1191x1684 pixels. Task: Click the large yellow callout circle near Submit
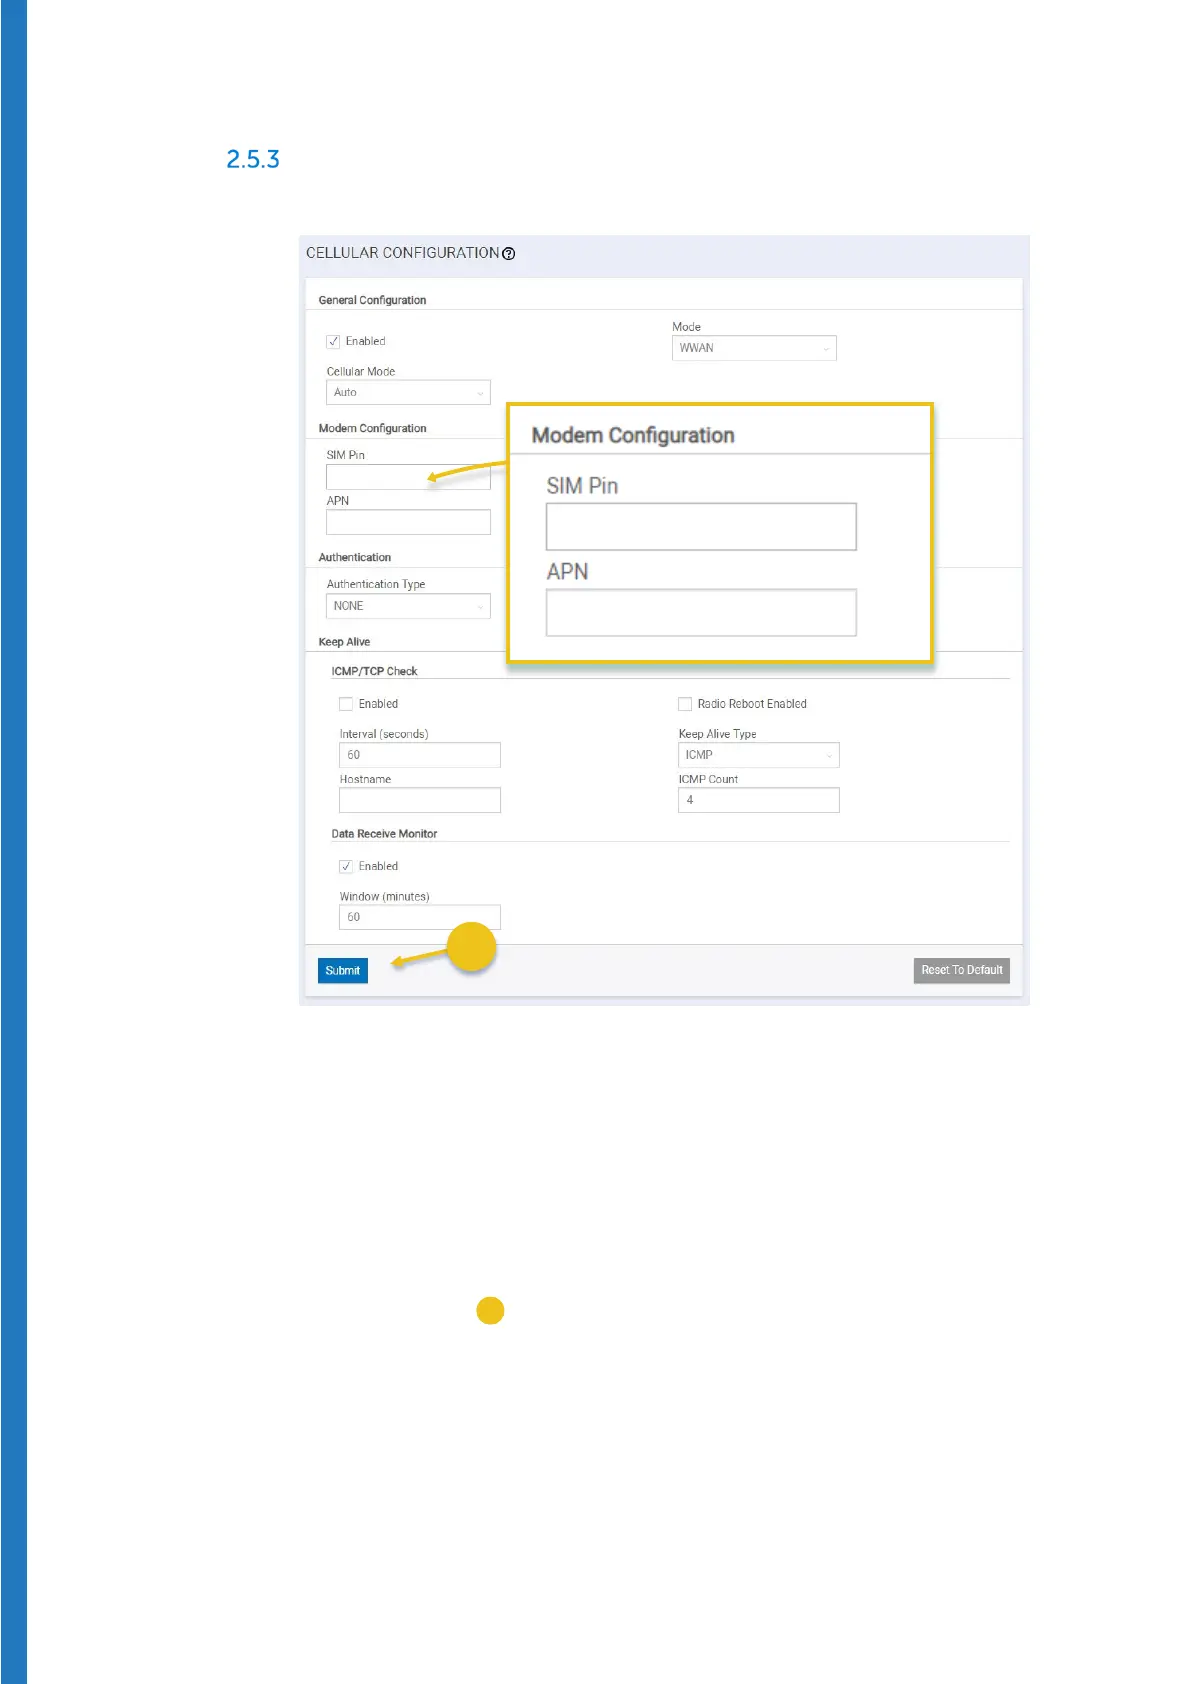[471, 948]
